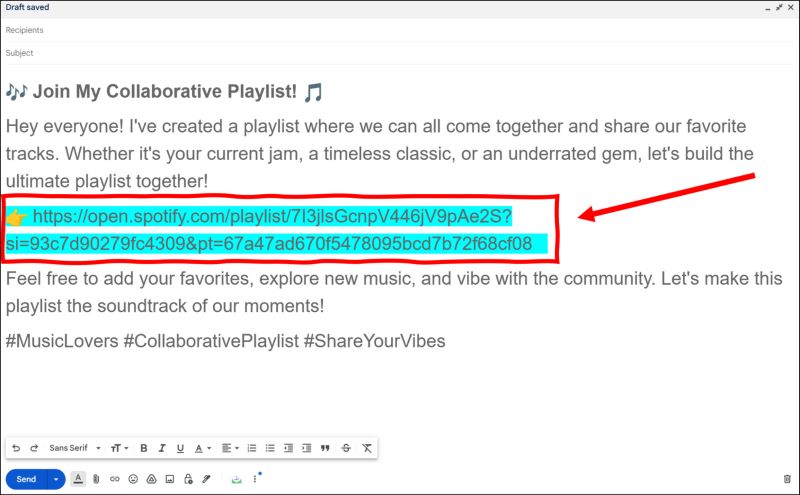Send the email
Screen dimensions: 800x495
[x=26, y=479]
